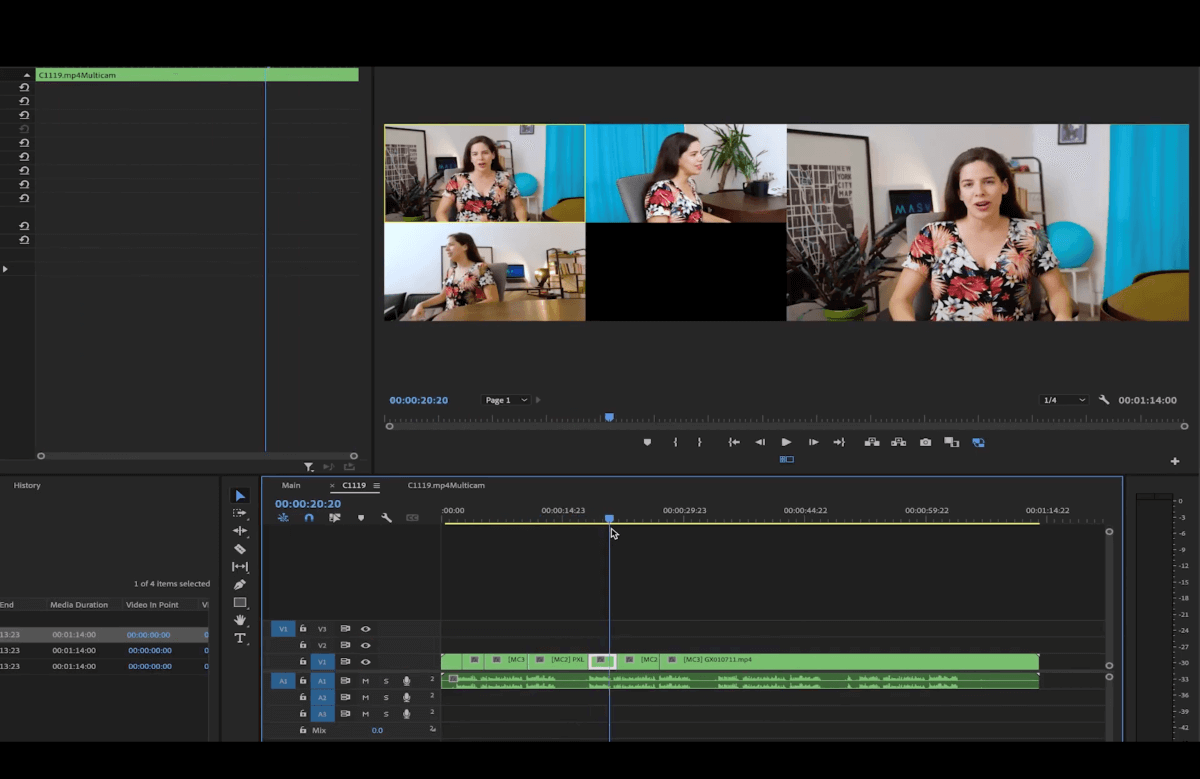Select the Slip tool

tap(240, 567)
